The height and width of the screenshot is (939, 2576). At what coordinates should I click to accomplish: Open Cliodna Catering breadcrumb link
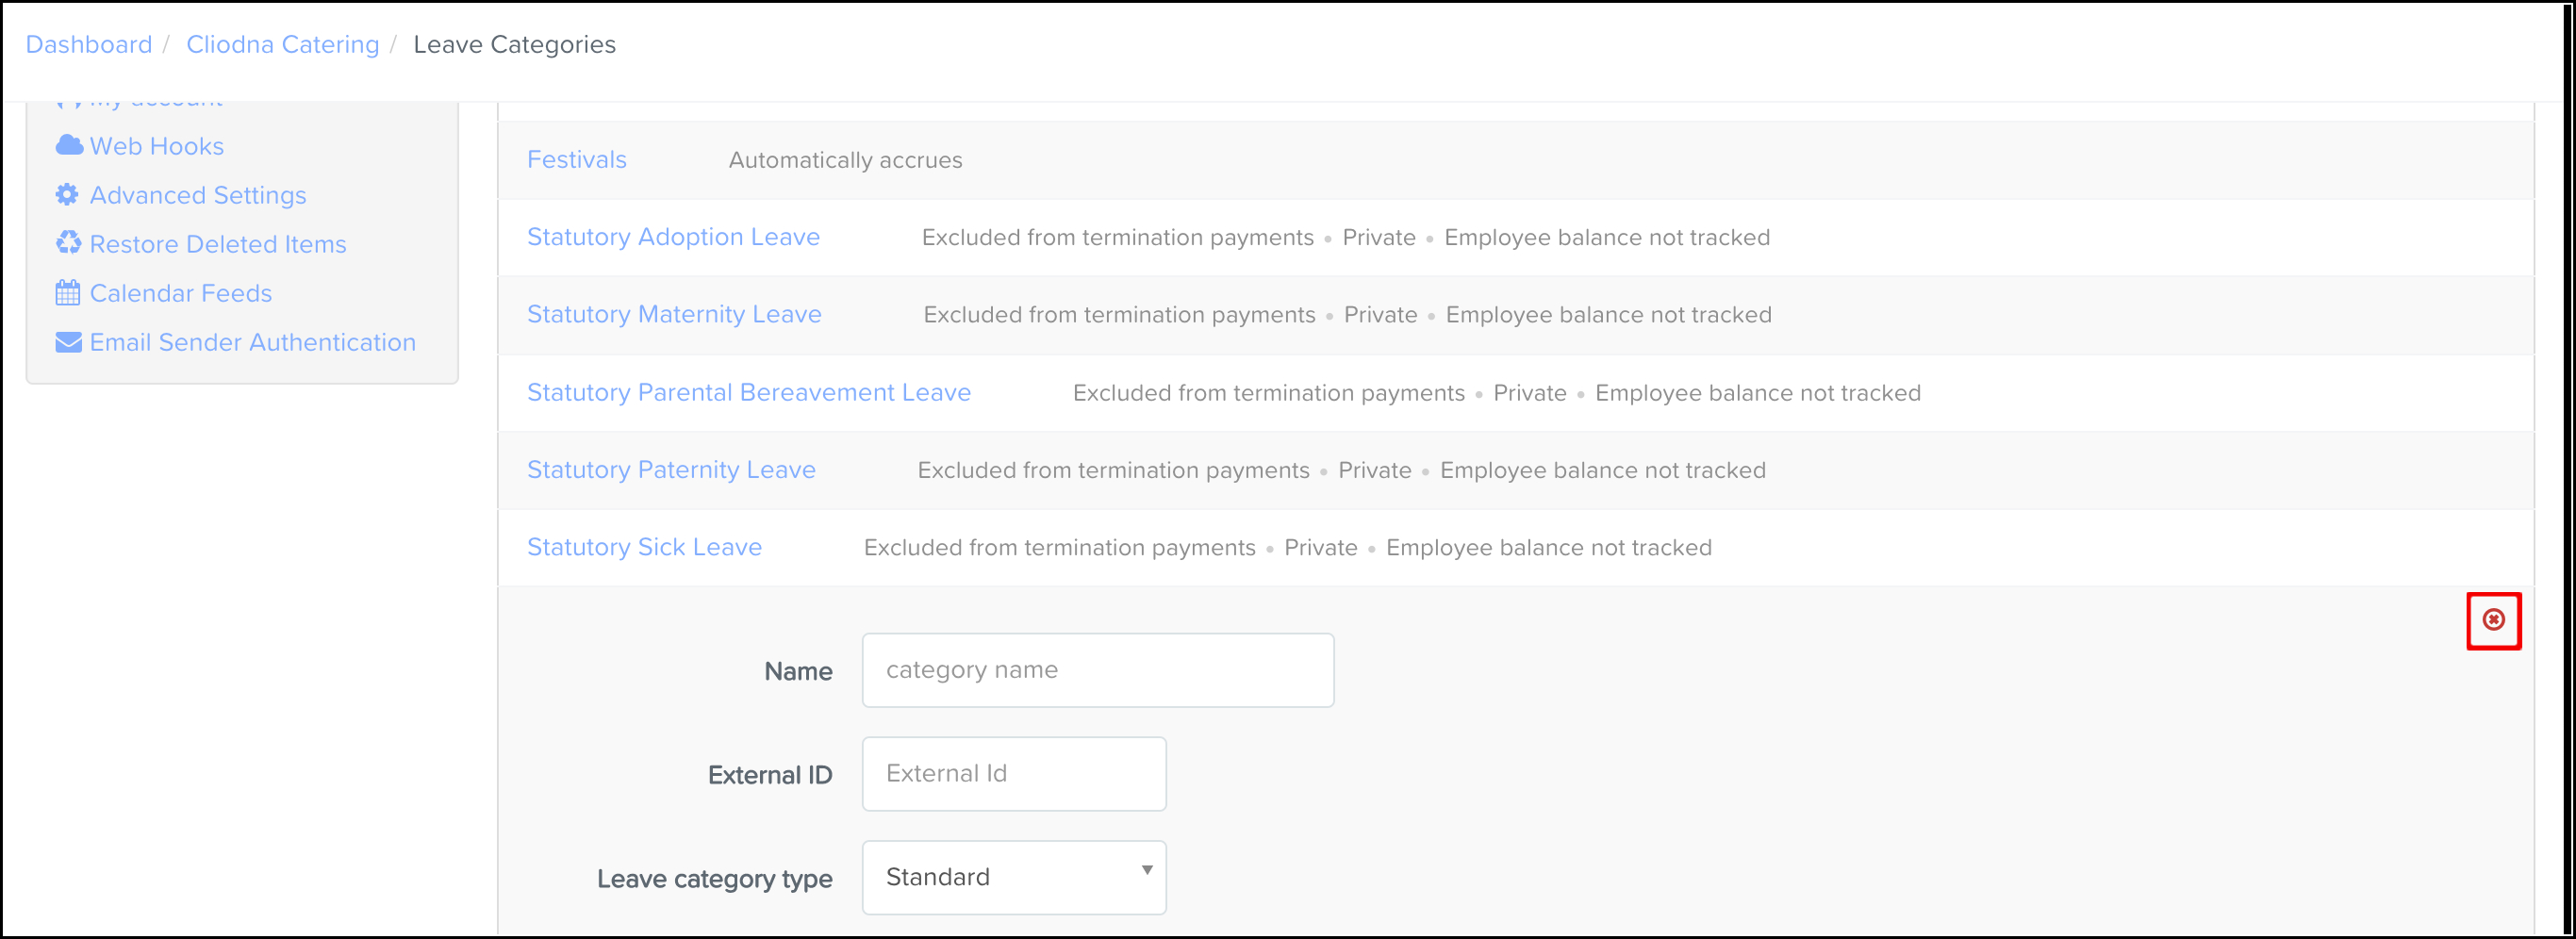282,45
